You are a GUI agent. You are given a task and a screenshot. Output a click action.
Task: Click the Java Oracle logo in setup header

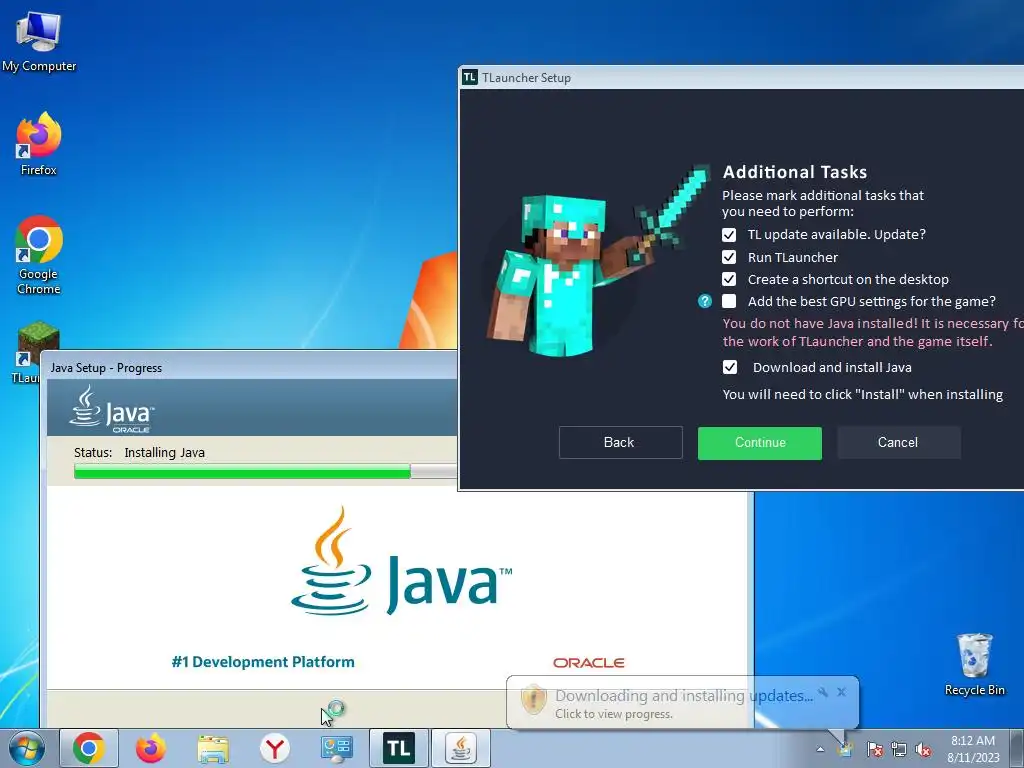click(112, 409)
